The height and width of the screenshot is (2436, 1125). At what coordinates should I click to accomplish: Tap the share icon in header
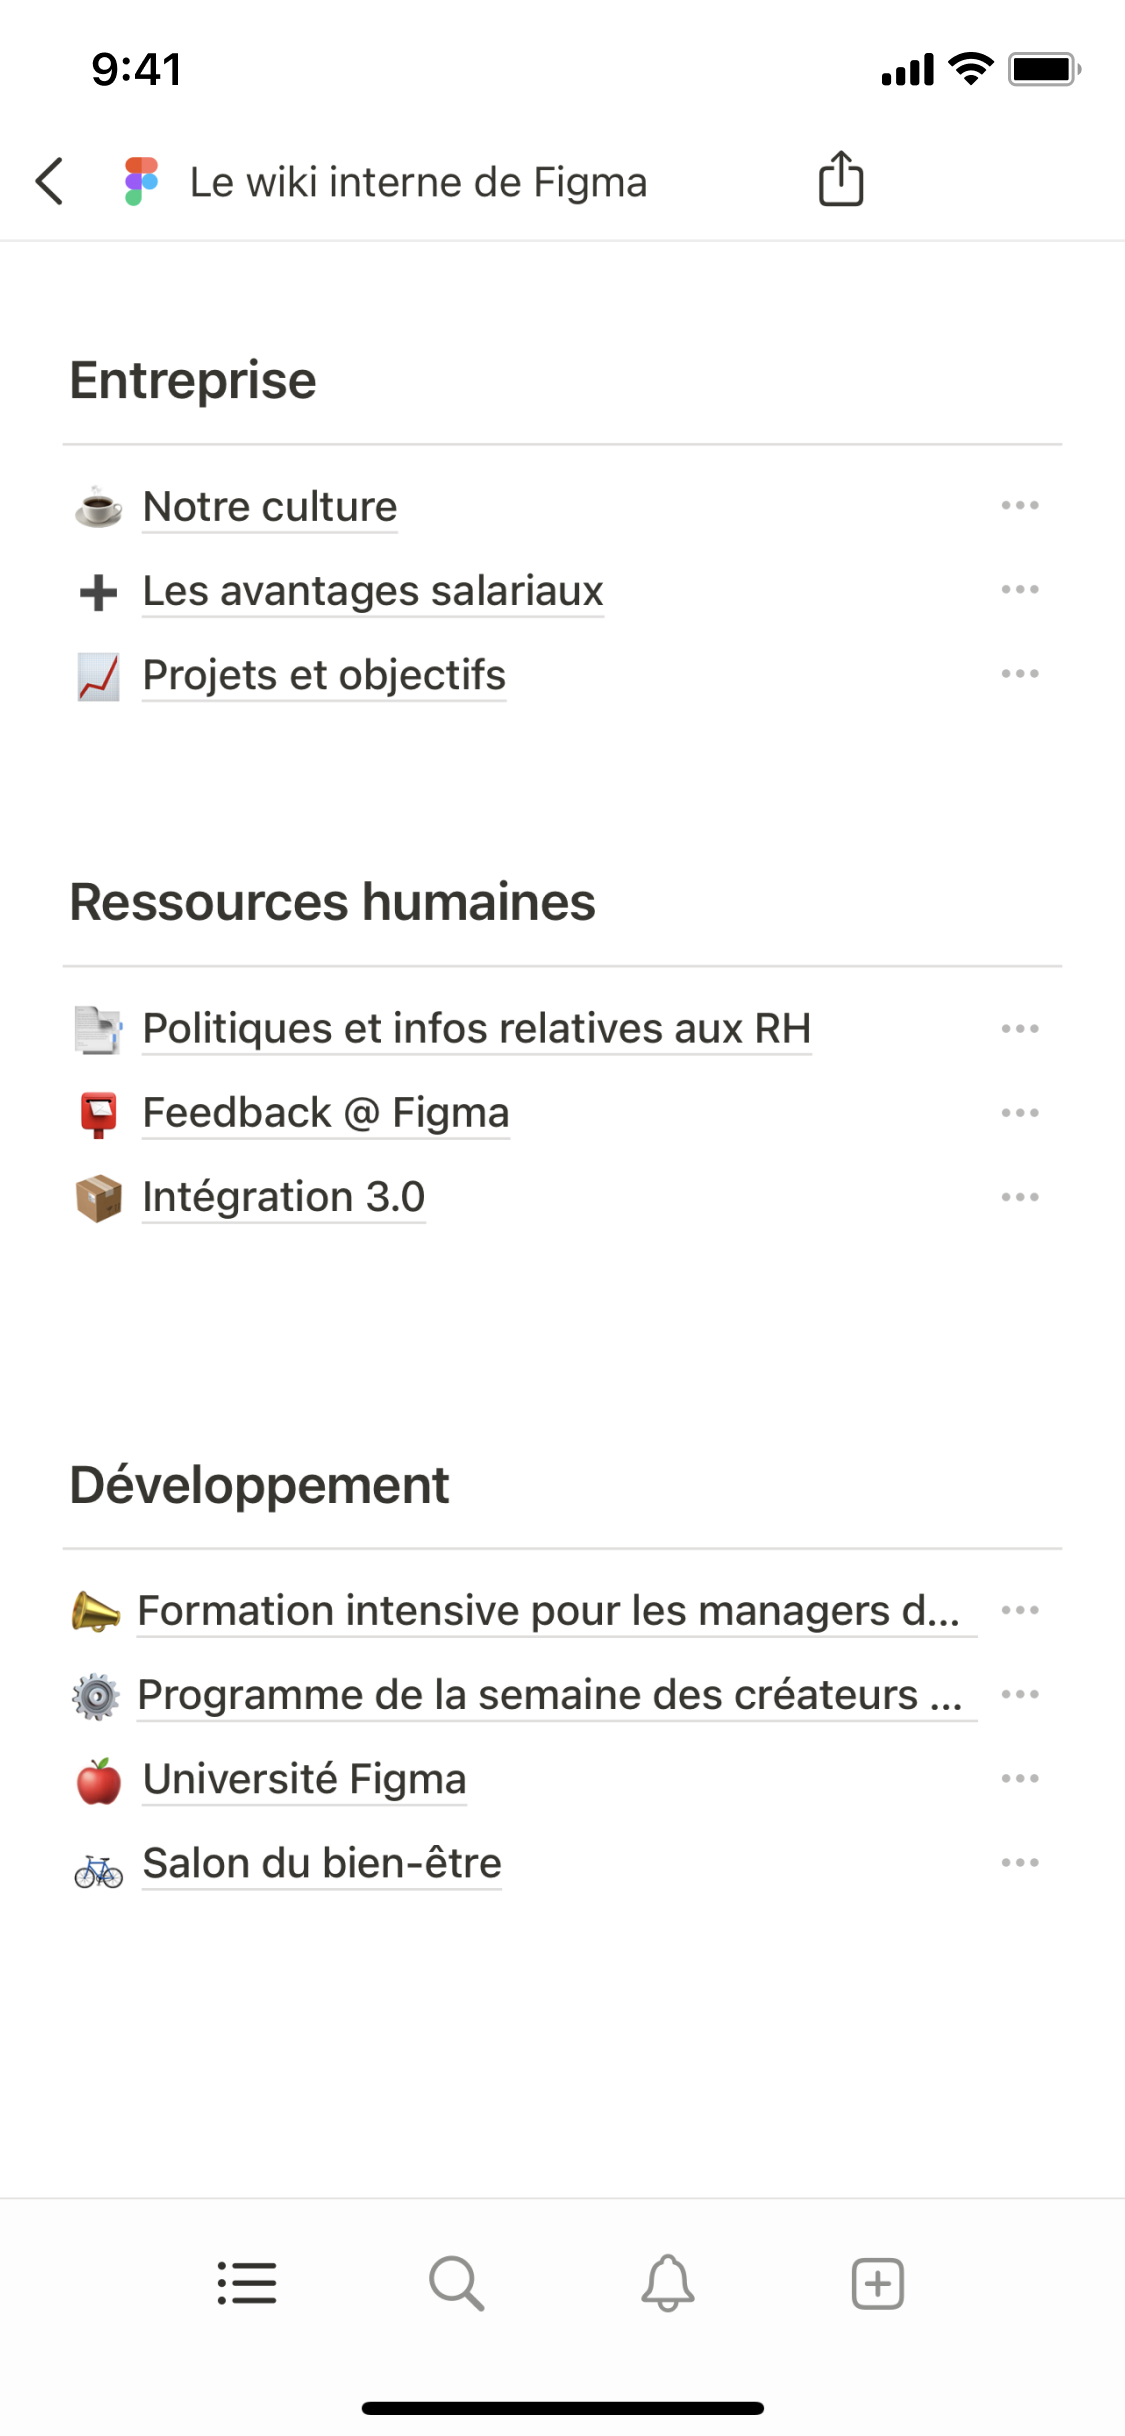[840, 180]
